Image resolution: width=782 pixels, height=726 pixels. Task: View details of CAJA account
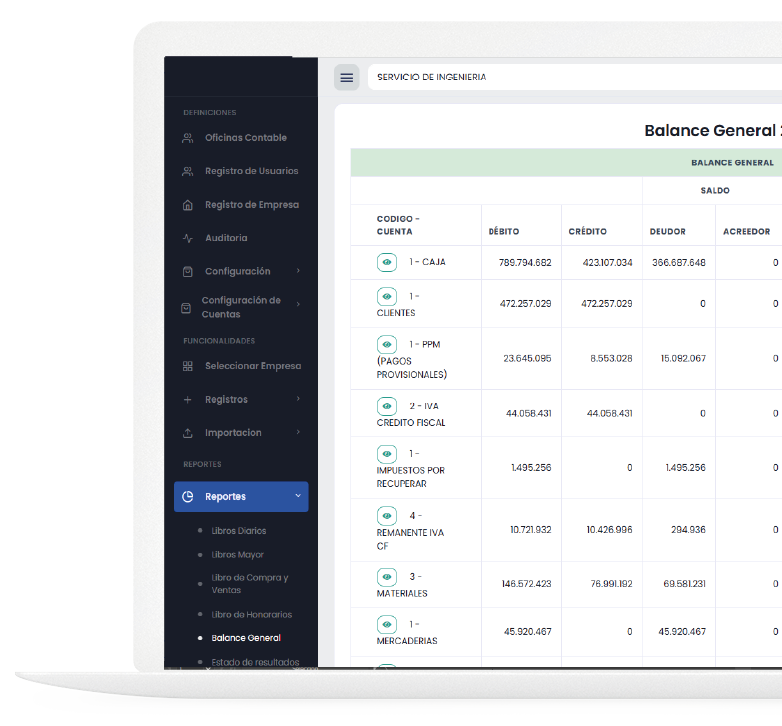[387, 262]
